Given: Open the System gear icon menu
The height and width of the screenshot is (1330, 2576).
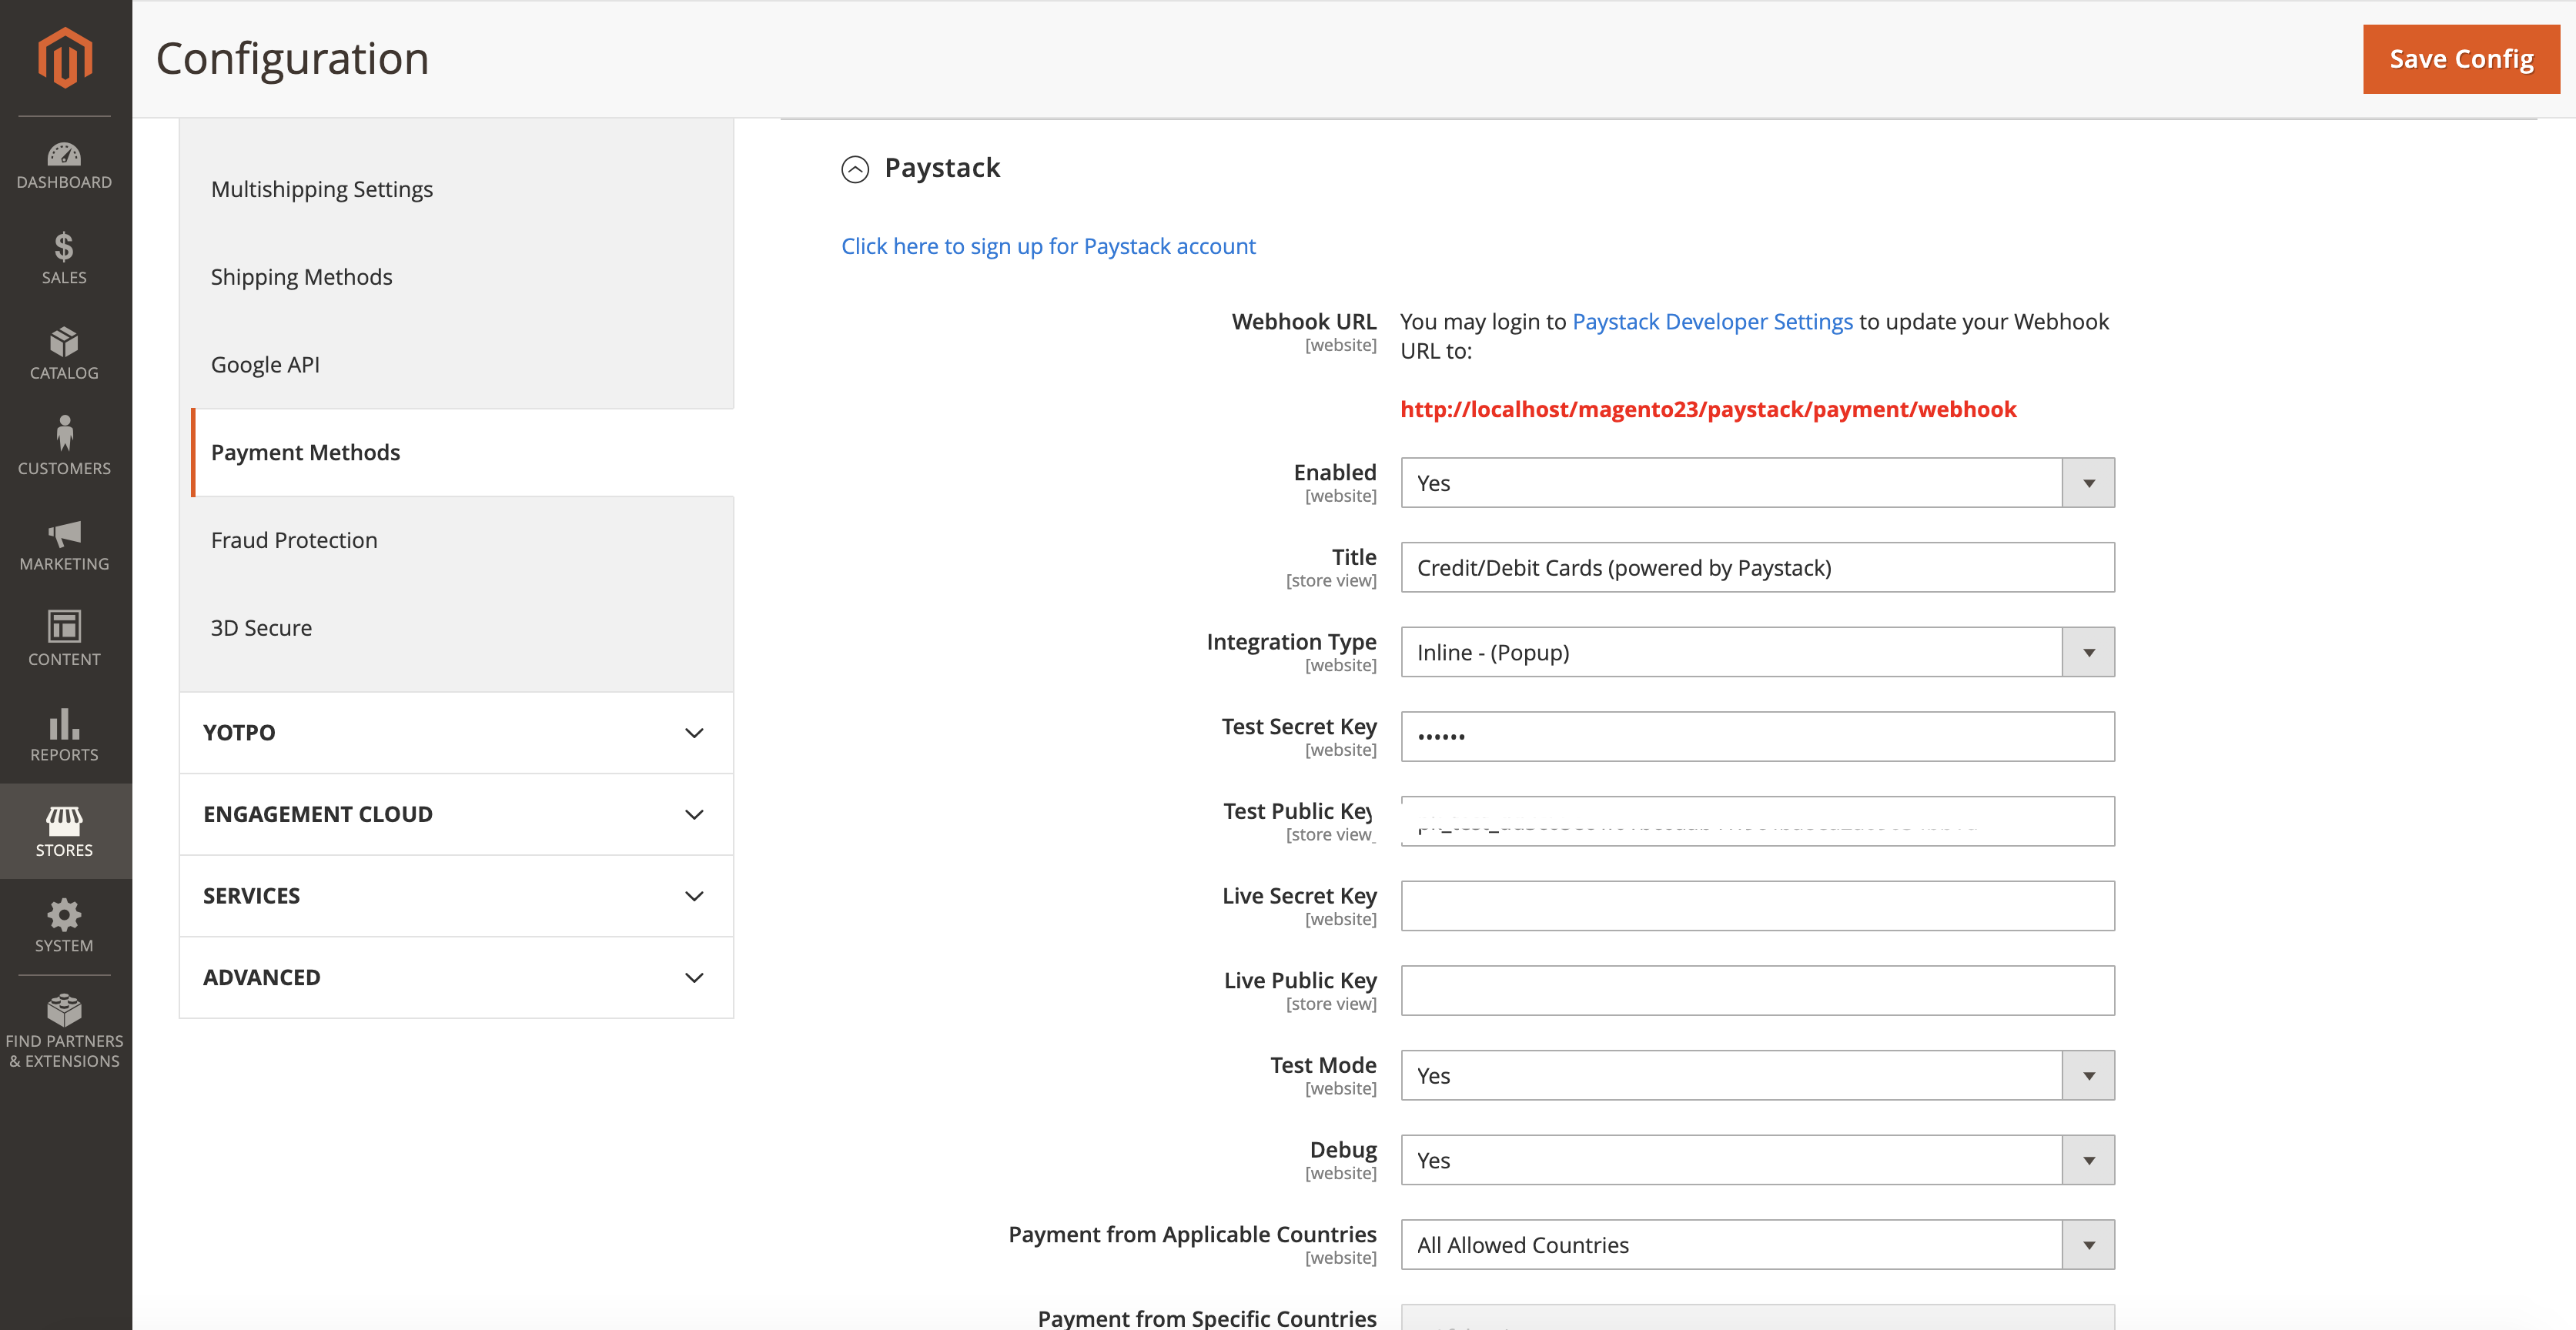Looking at the screenshot, I should (x=64, y=926).
